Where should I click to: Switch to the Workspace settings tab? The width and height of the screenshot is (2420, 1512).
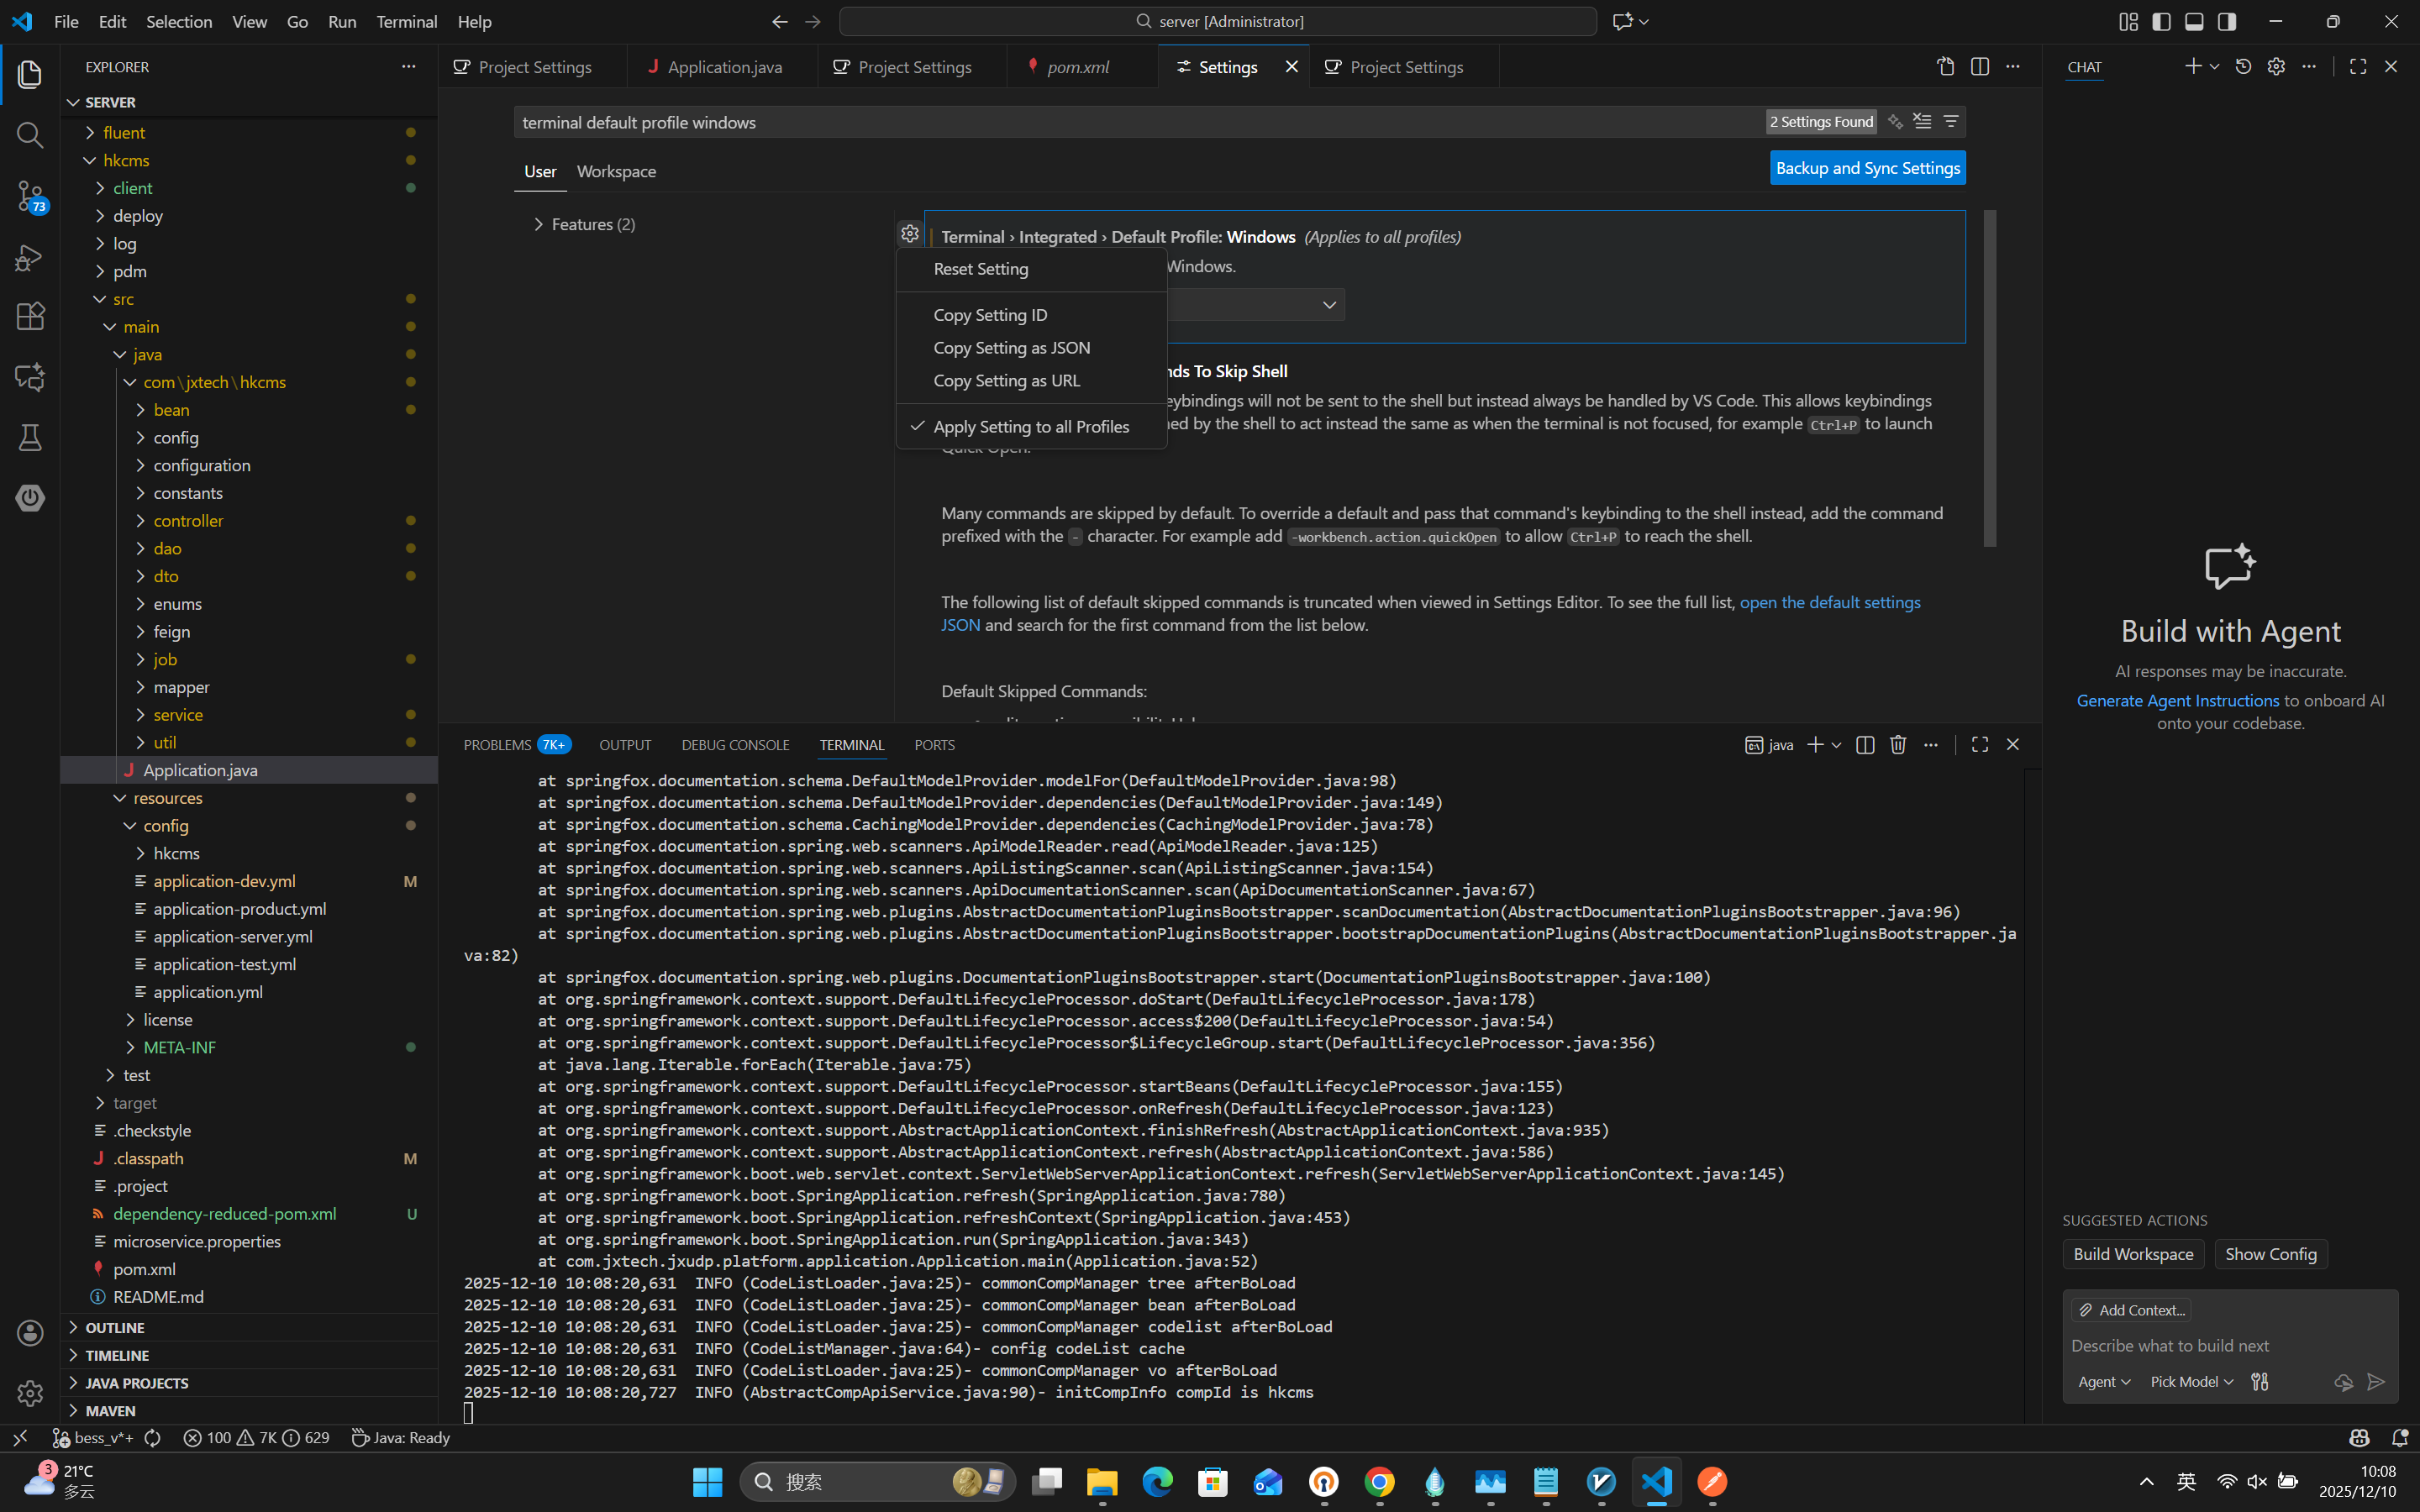(616, 171)
